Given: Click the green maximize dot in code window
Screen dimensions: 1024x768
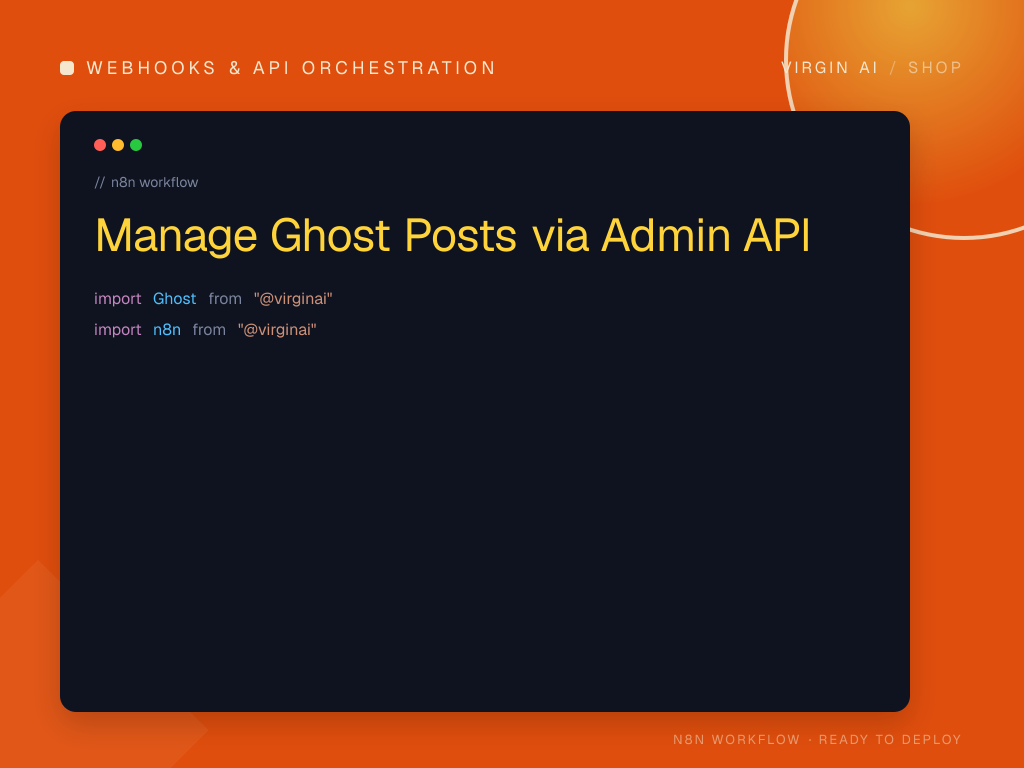Looking at the screenshot, I should (x=136, y=145).
